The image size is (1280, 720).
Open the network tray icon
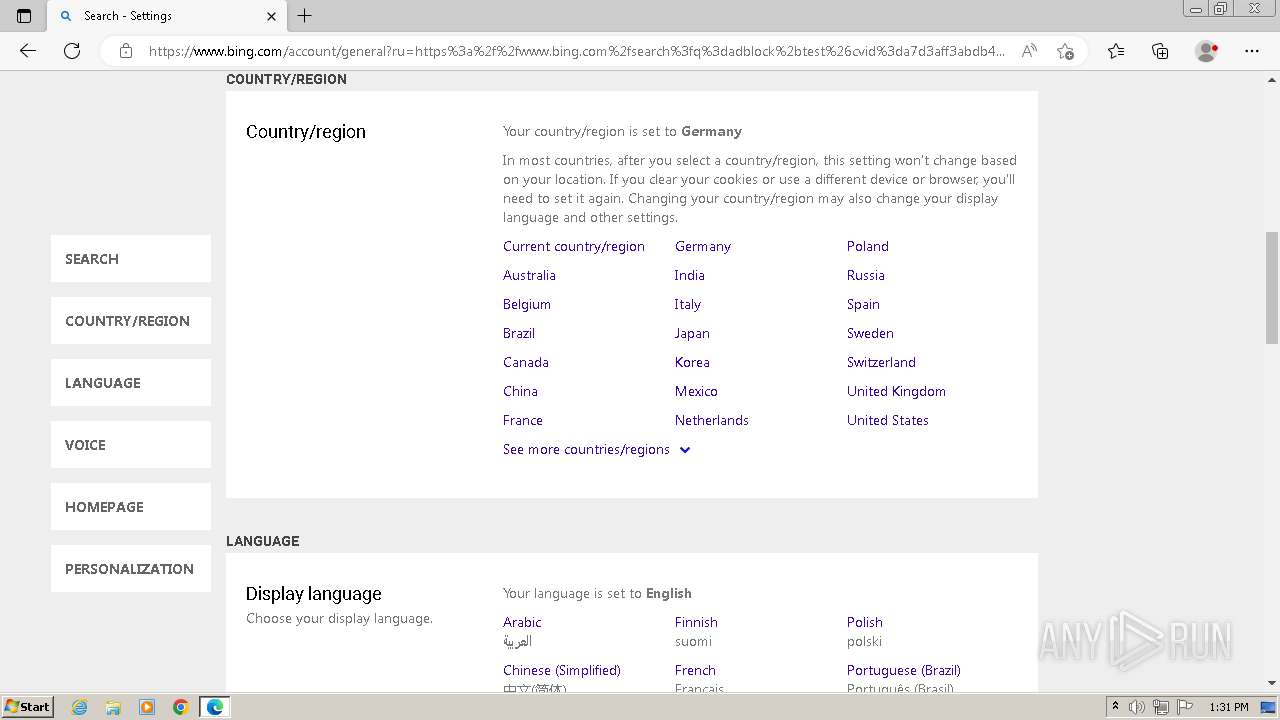click(x=1161, y=707)
